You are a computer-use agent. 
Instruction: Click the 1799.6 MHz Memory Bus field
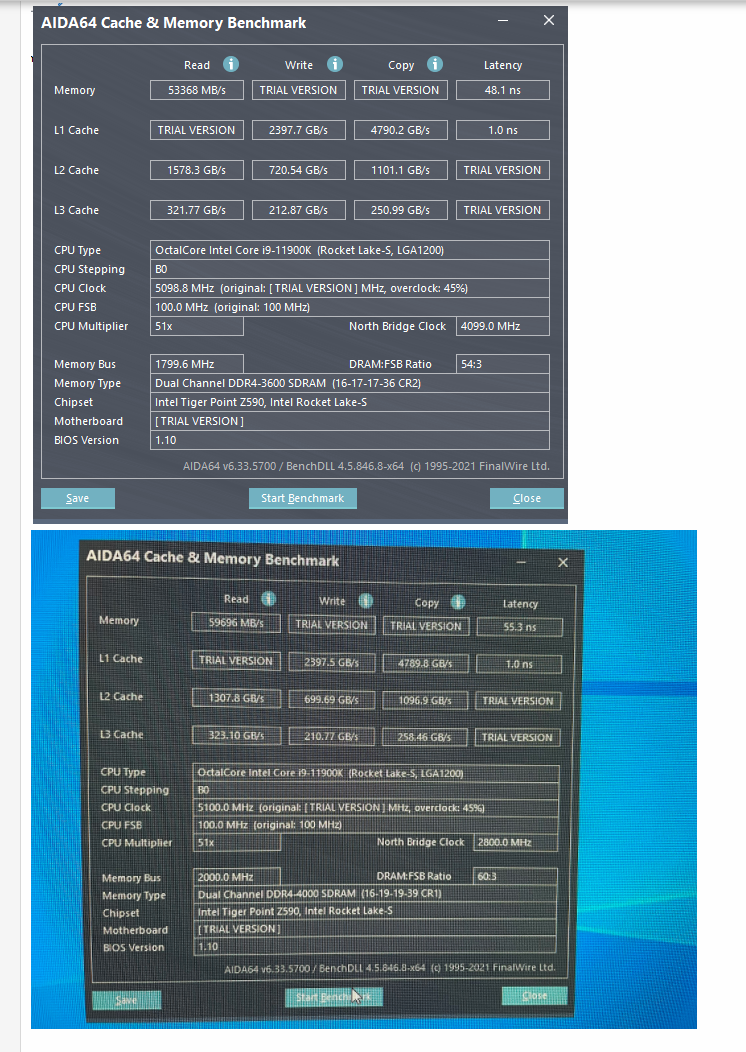pos(197,364)
